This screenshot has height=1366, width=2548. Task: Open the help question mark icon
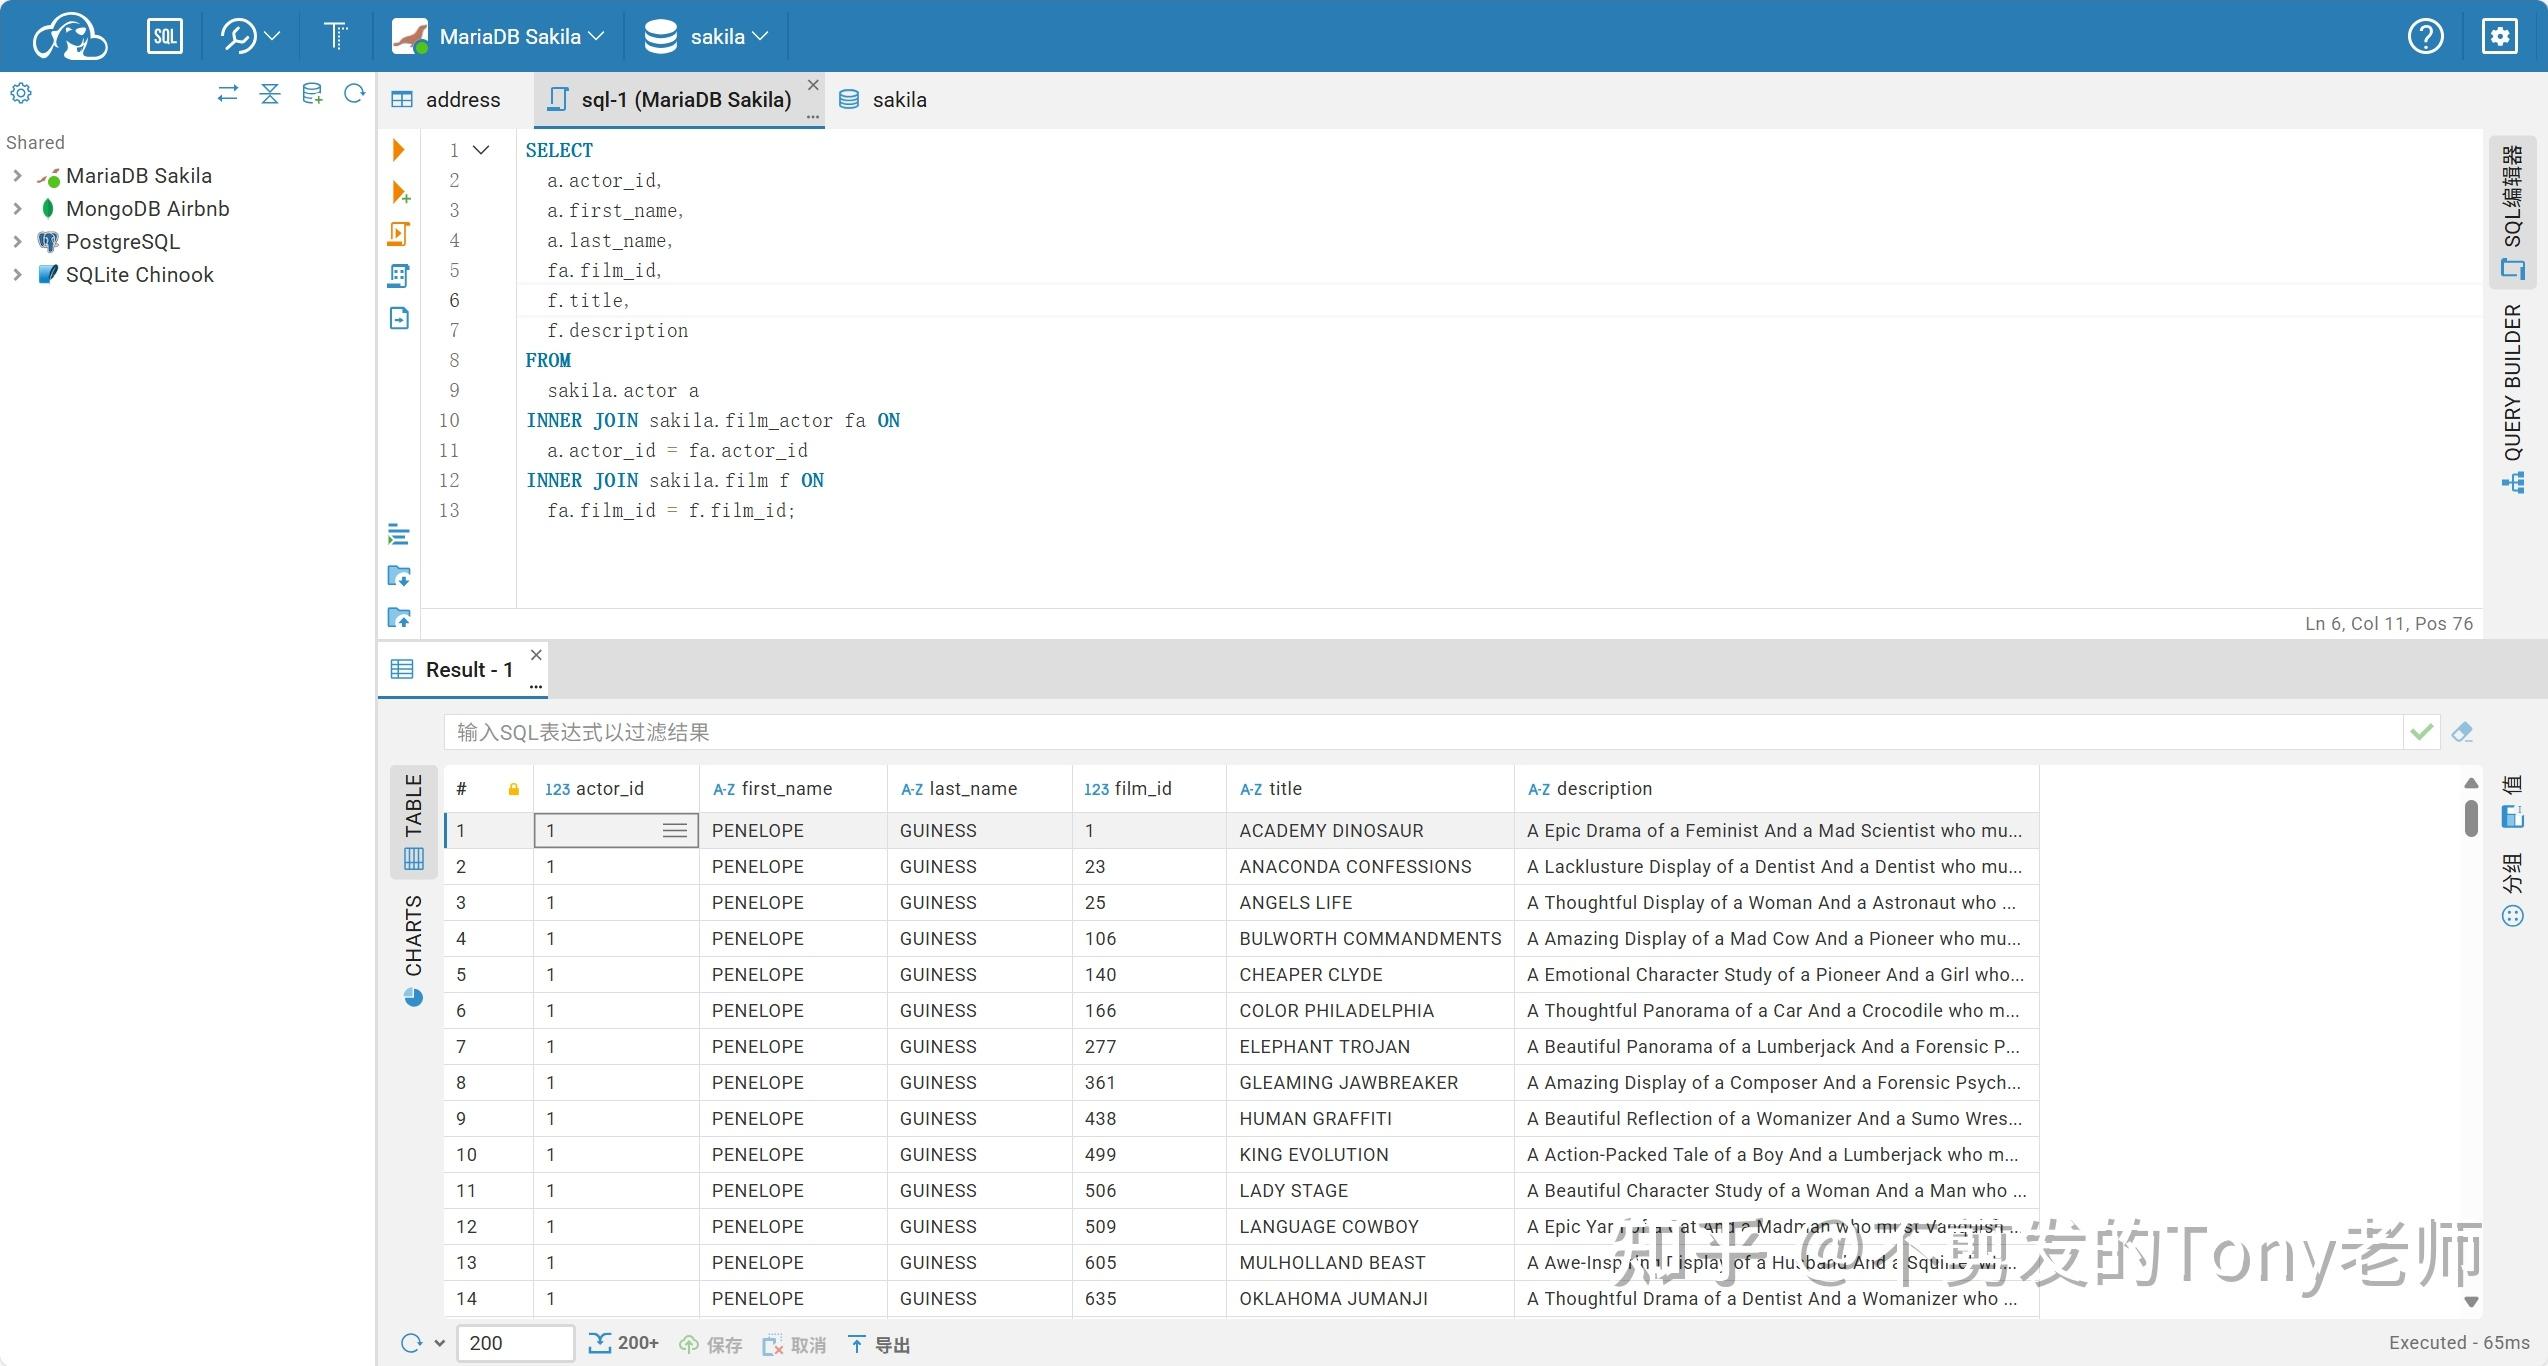[x=2425, y=37]
